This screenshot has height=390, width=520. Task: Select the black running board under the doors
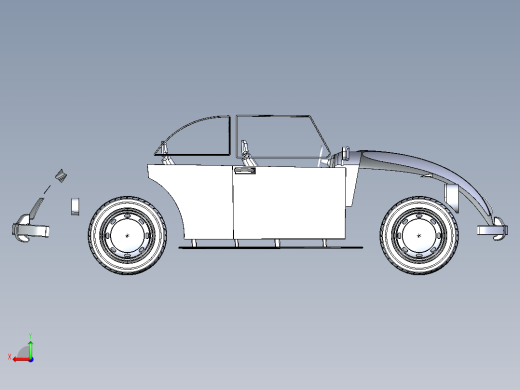coord(271,248)
